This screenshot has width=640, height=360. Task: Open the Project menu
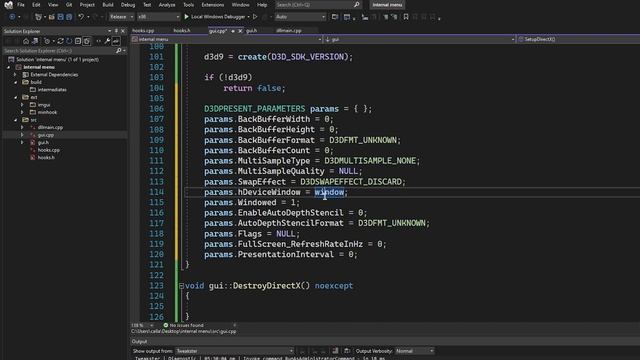point(87,5)
